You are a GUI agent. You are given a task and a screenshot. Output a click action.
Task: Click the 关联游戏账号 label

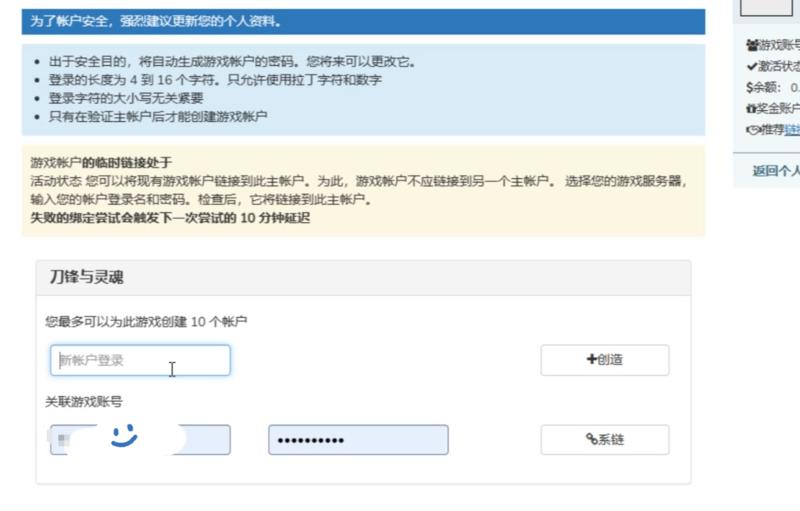tap(84, 402)
